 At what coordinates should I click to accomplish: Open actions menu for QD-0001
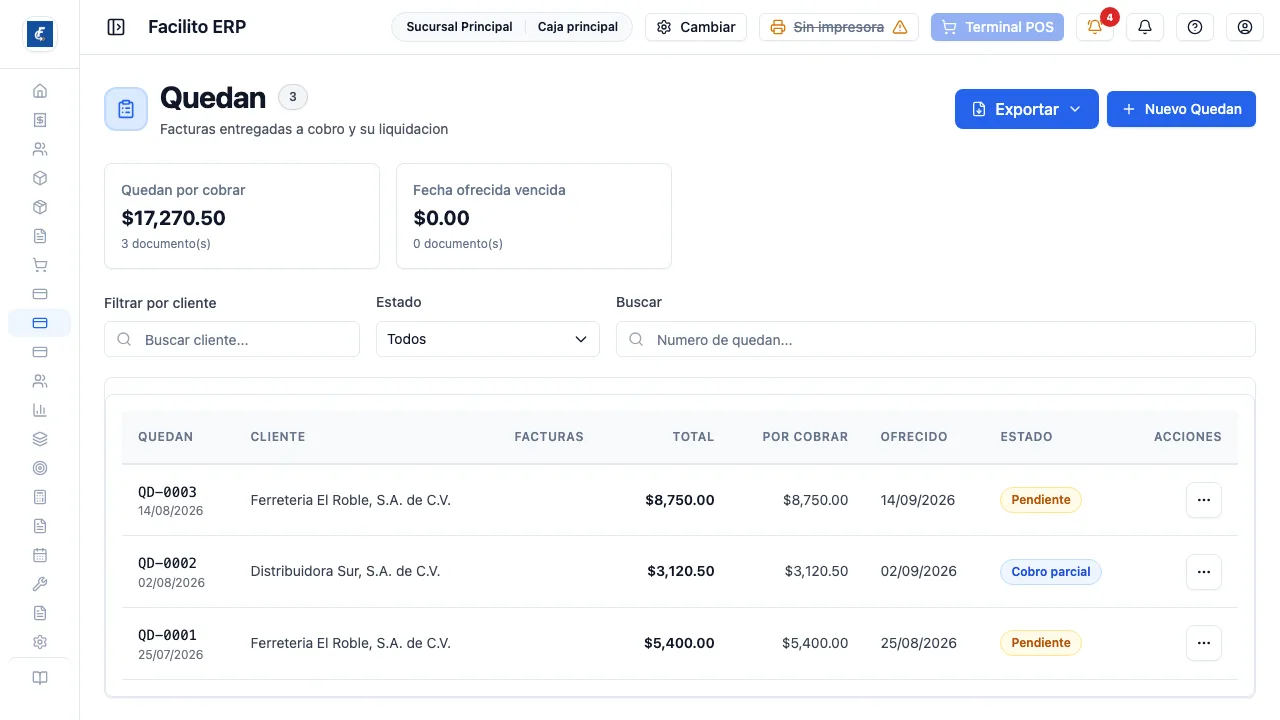point(1204,643)
